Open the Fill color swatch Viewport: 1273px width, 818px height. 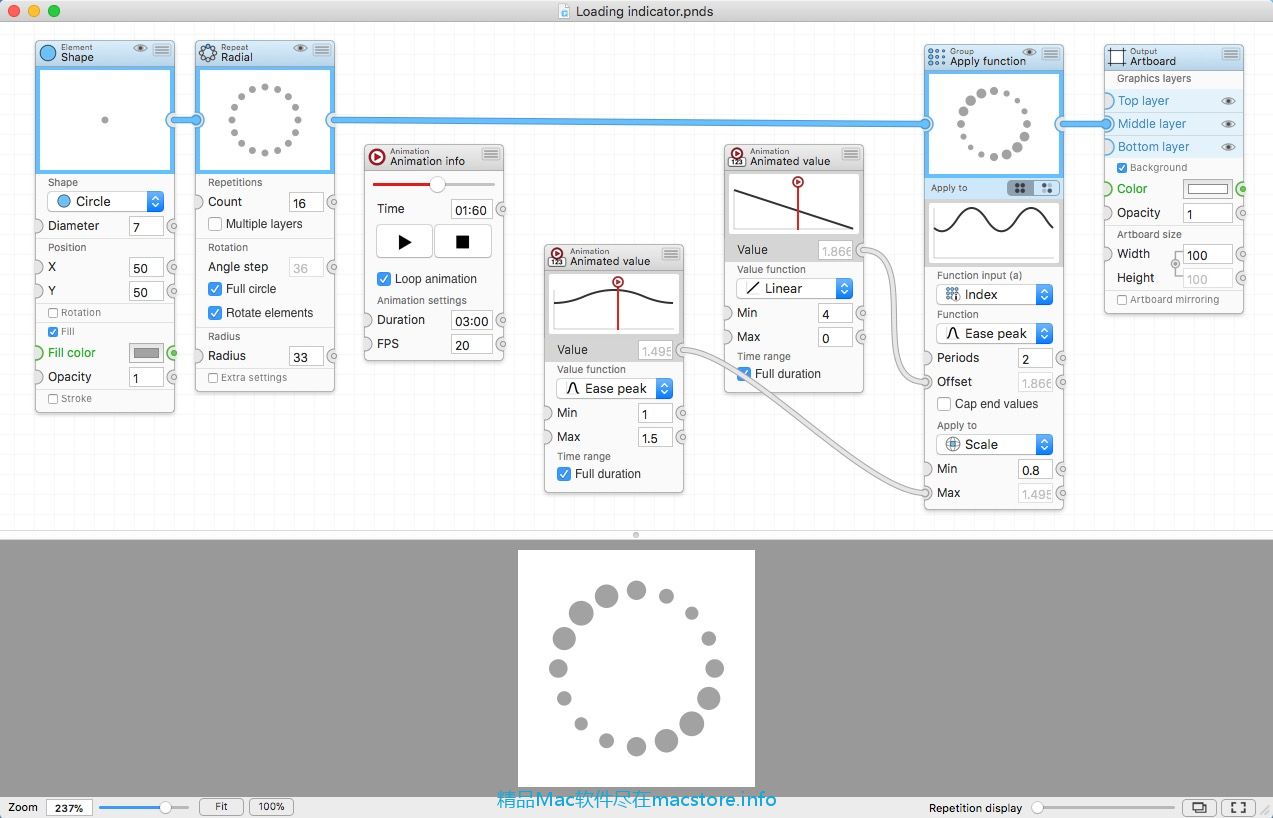click(147, 353)
